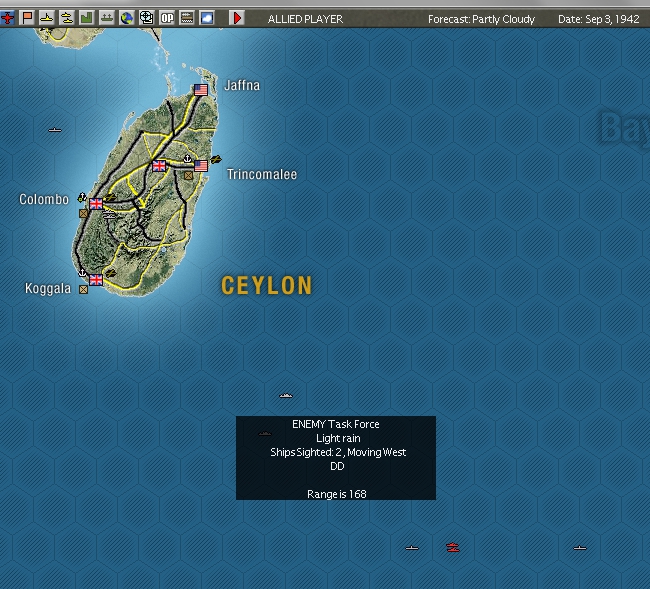
Task: Click the cloud weather toolbar icon
Action: 206,18
